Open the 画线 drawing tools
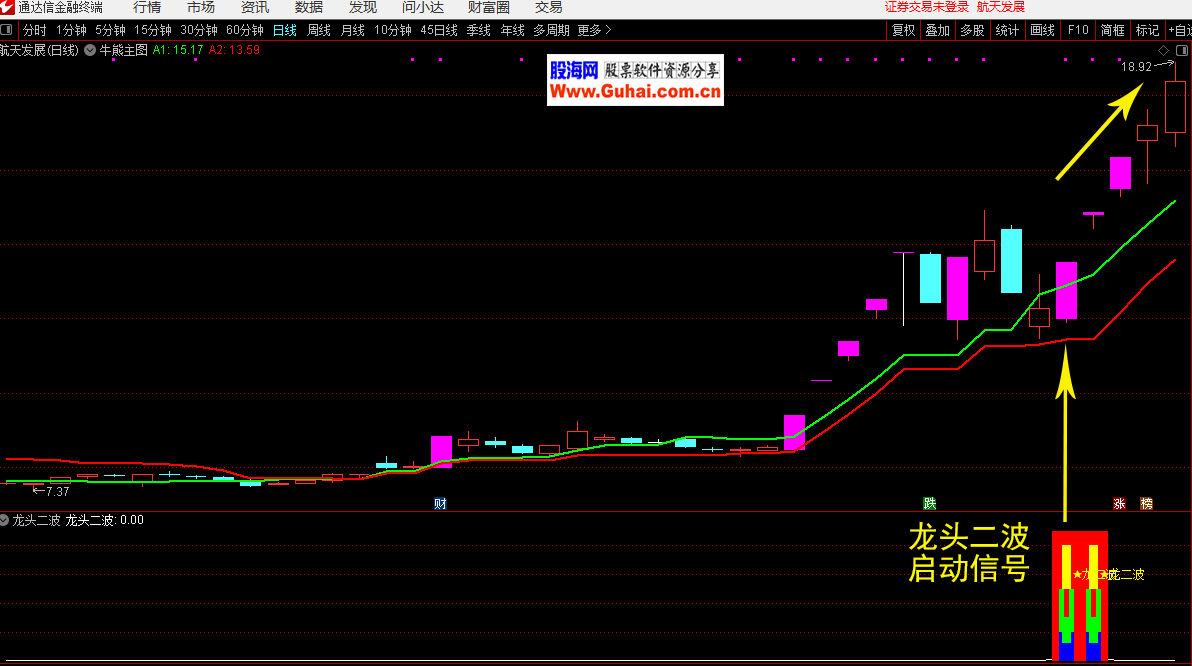Screen dimensions: 1192x666 pyautogui.click(x=1042, y=30)
